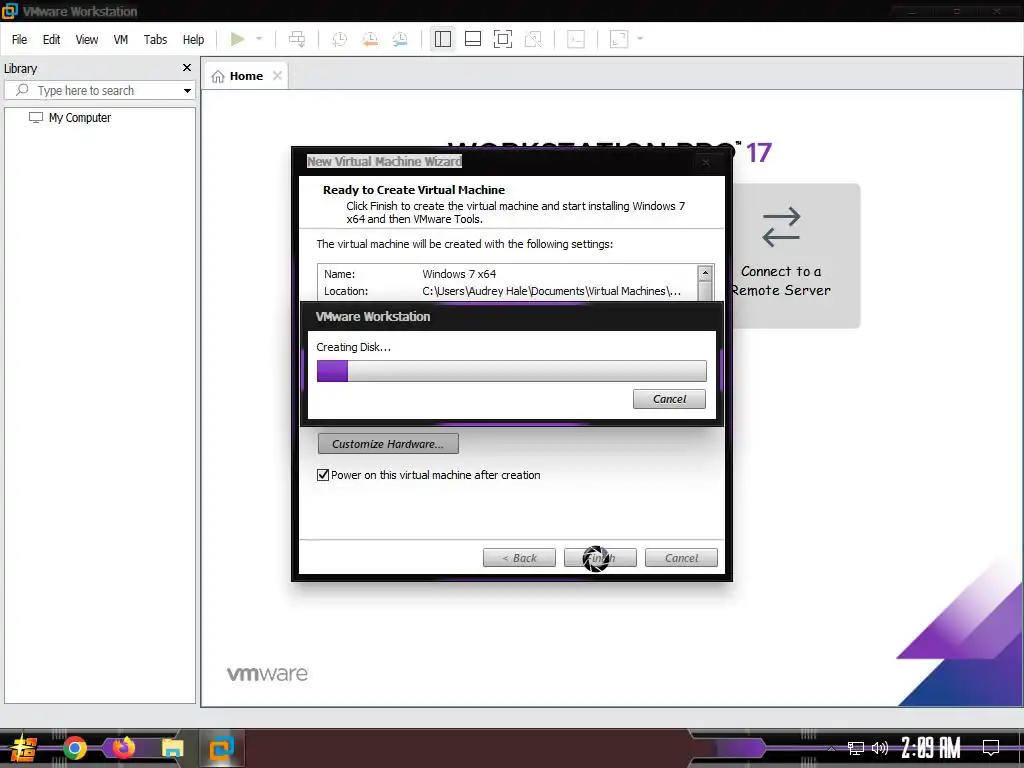This screenshot has height=768, width=1024.
Task: Open the snapshot manager icon
Action: [400, 39]
